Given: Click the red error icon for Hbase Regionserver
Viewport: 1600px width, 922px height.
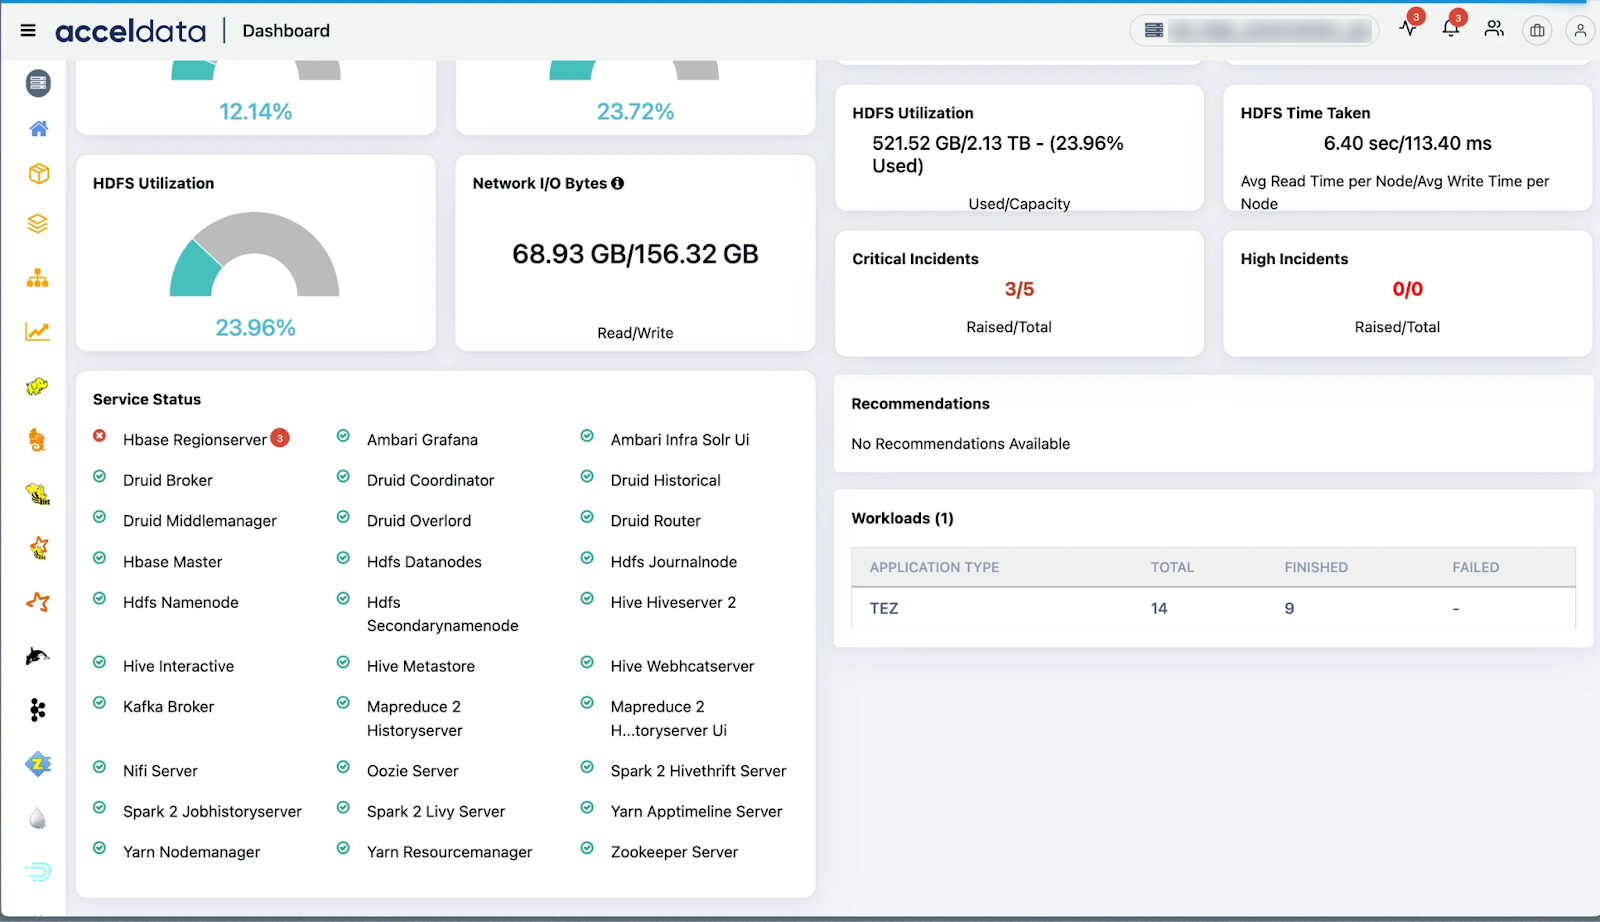Looking at the screenshot, I should [100, 436].
